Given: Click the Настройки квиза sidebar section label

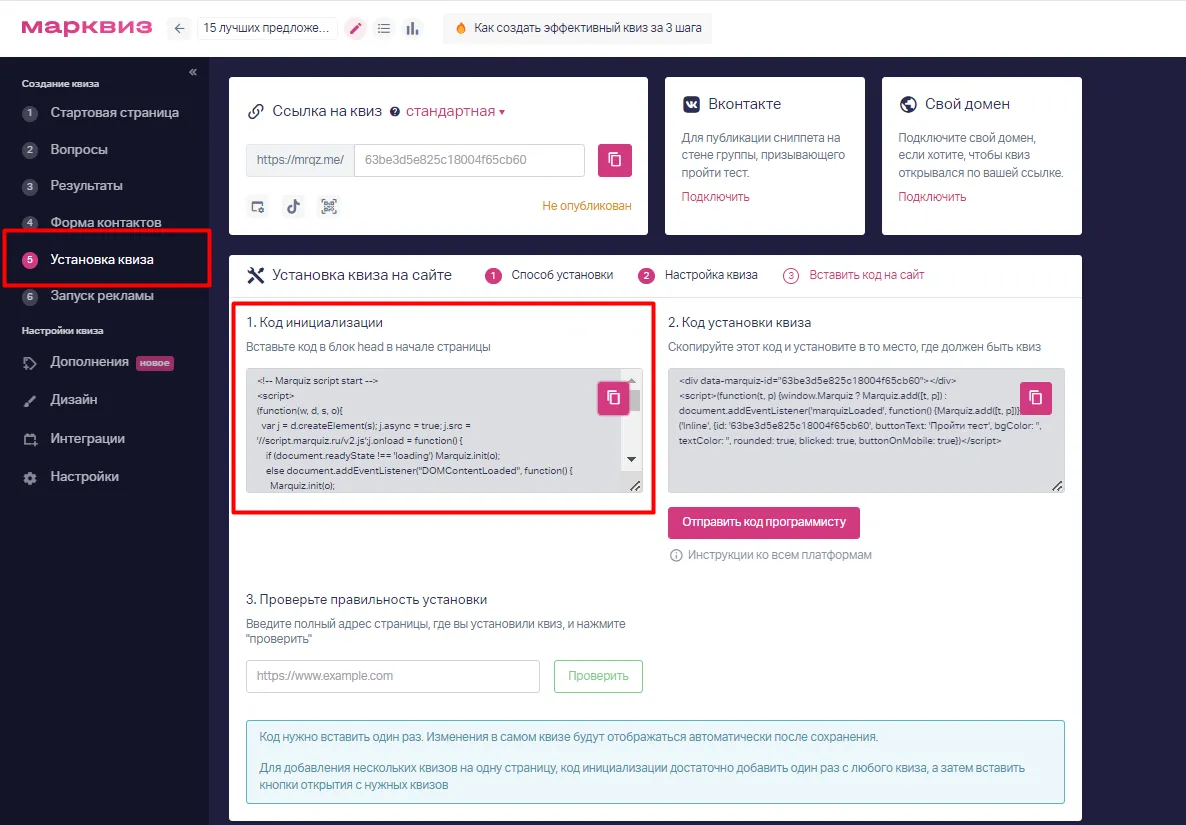Looking at the screenshot, I should (x=63, y=330).
